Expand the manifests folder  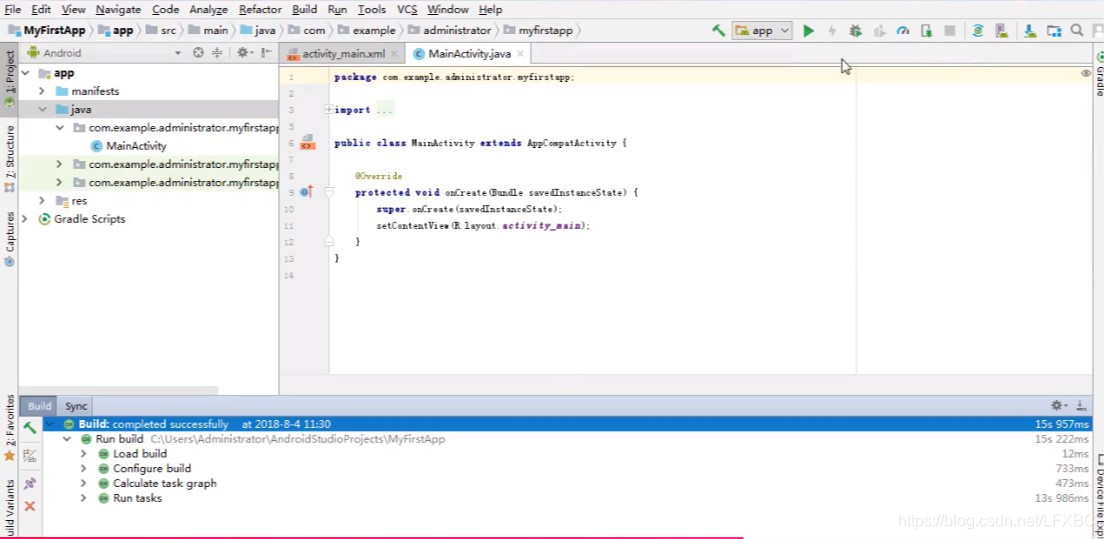42,91
